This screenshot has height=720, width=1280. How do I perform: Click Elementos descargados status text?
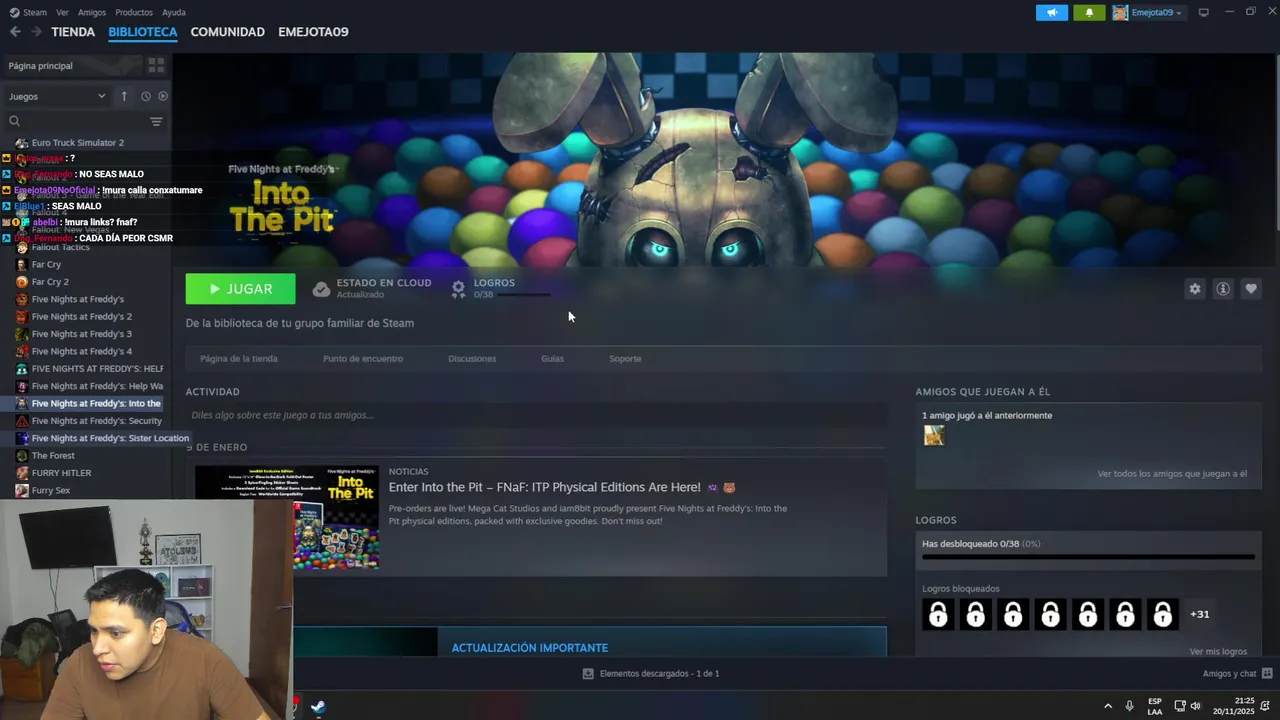click(x=659, y=674)
